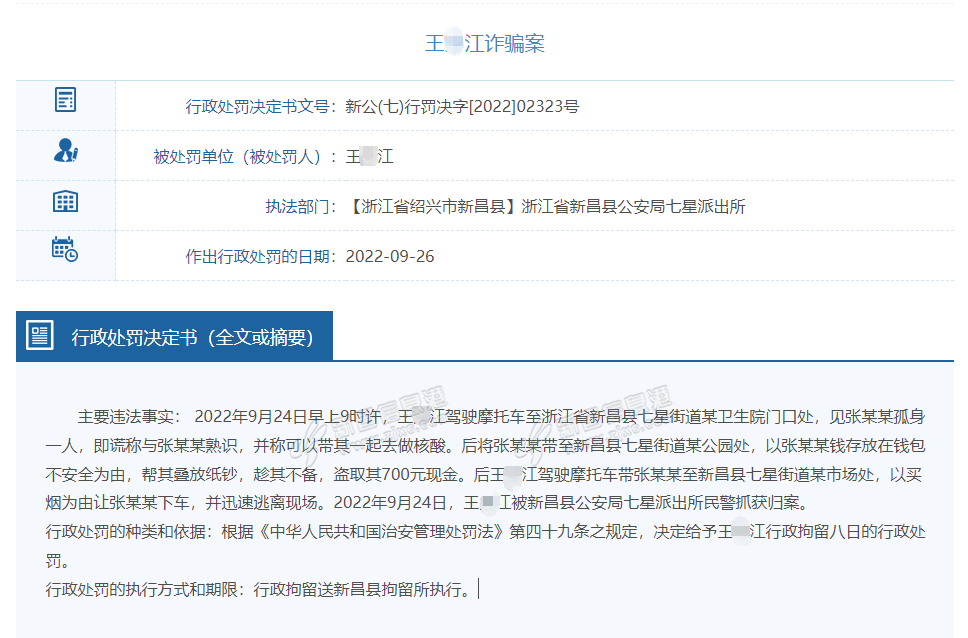Click the document icon in the 行政处罚决定书 header
This screenshot has width=968, height=638.
point(40,335)
